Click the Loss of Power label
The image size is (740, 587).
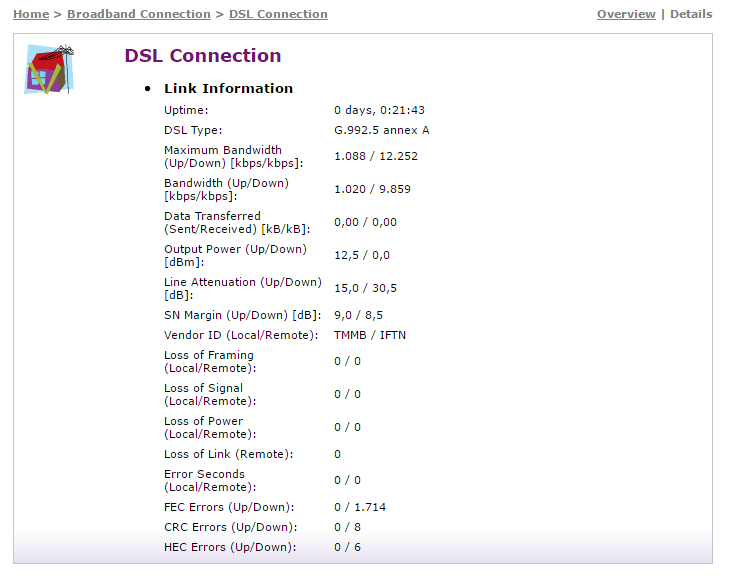(210, 428)
